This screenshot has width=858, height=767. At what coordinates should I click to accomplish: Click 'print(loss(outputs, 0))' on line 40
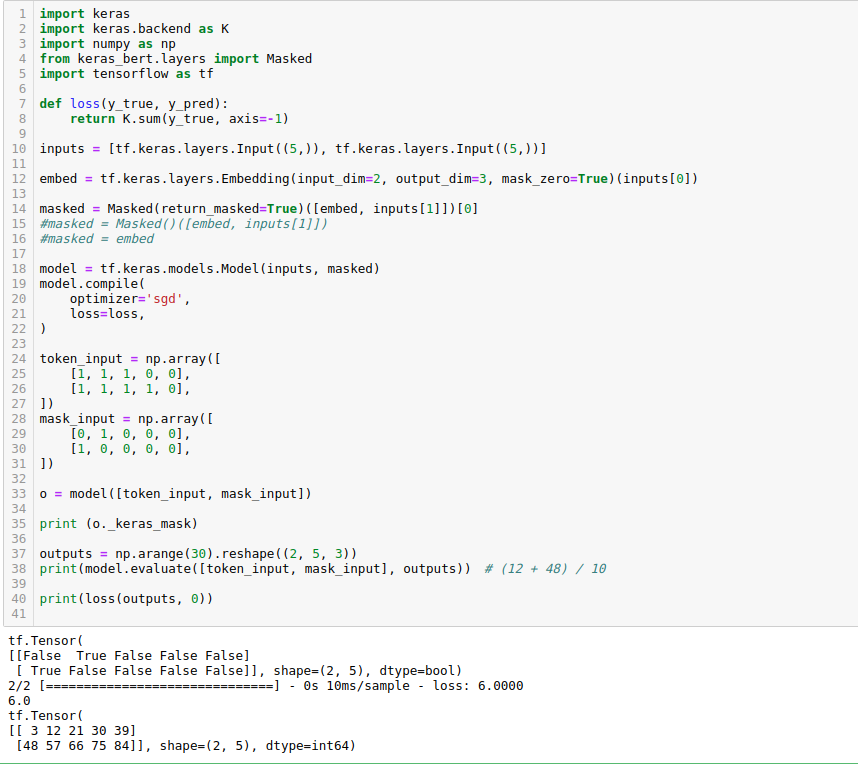tap(126, 599)
